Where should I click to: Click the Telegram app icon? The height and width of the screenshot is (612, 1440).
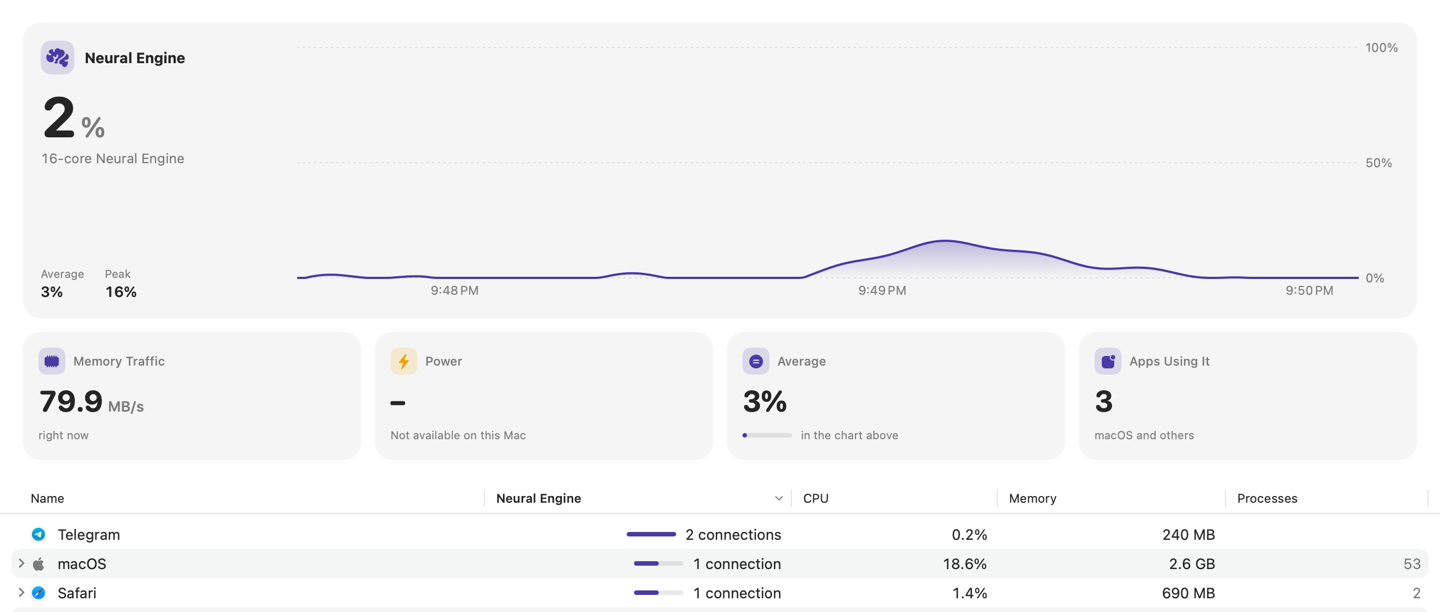point(38,535)
